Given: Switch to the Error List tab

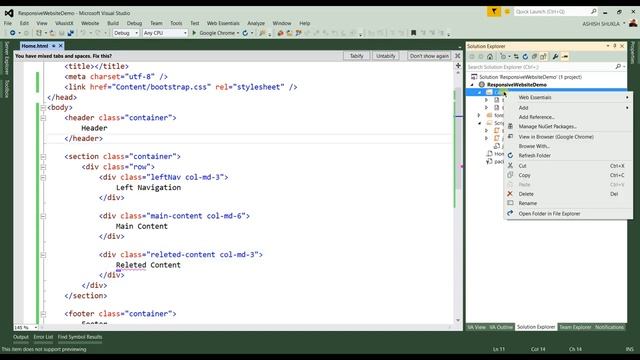Looking at the screenshot, I should pos(43,337).
